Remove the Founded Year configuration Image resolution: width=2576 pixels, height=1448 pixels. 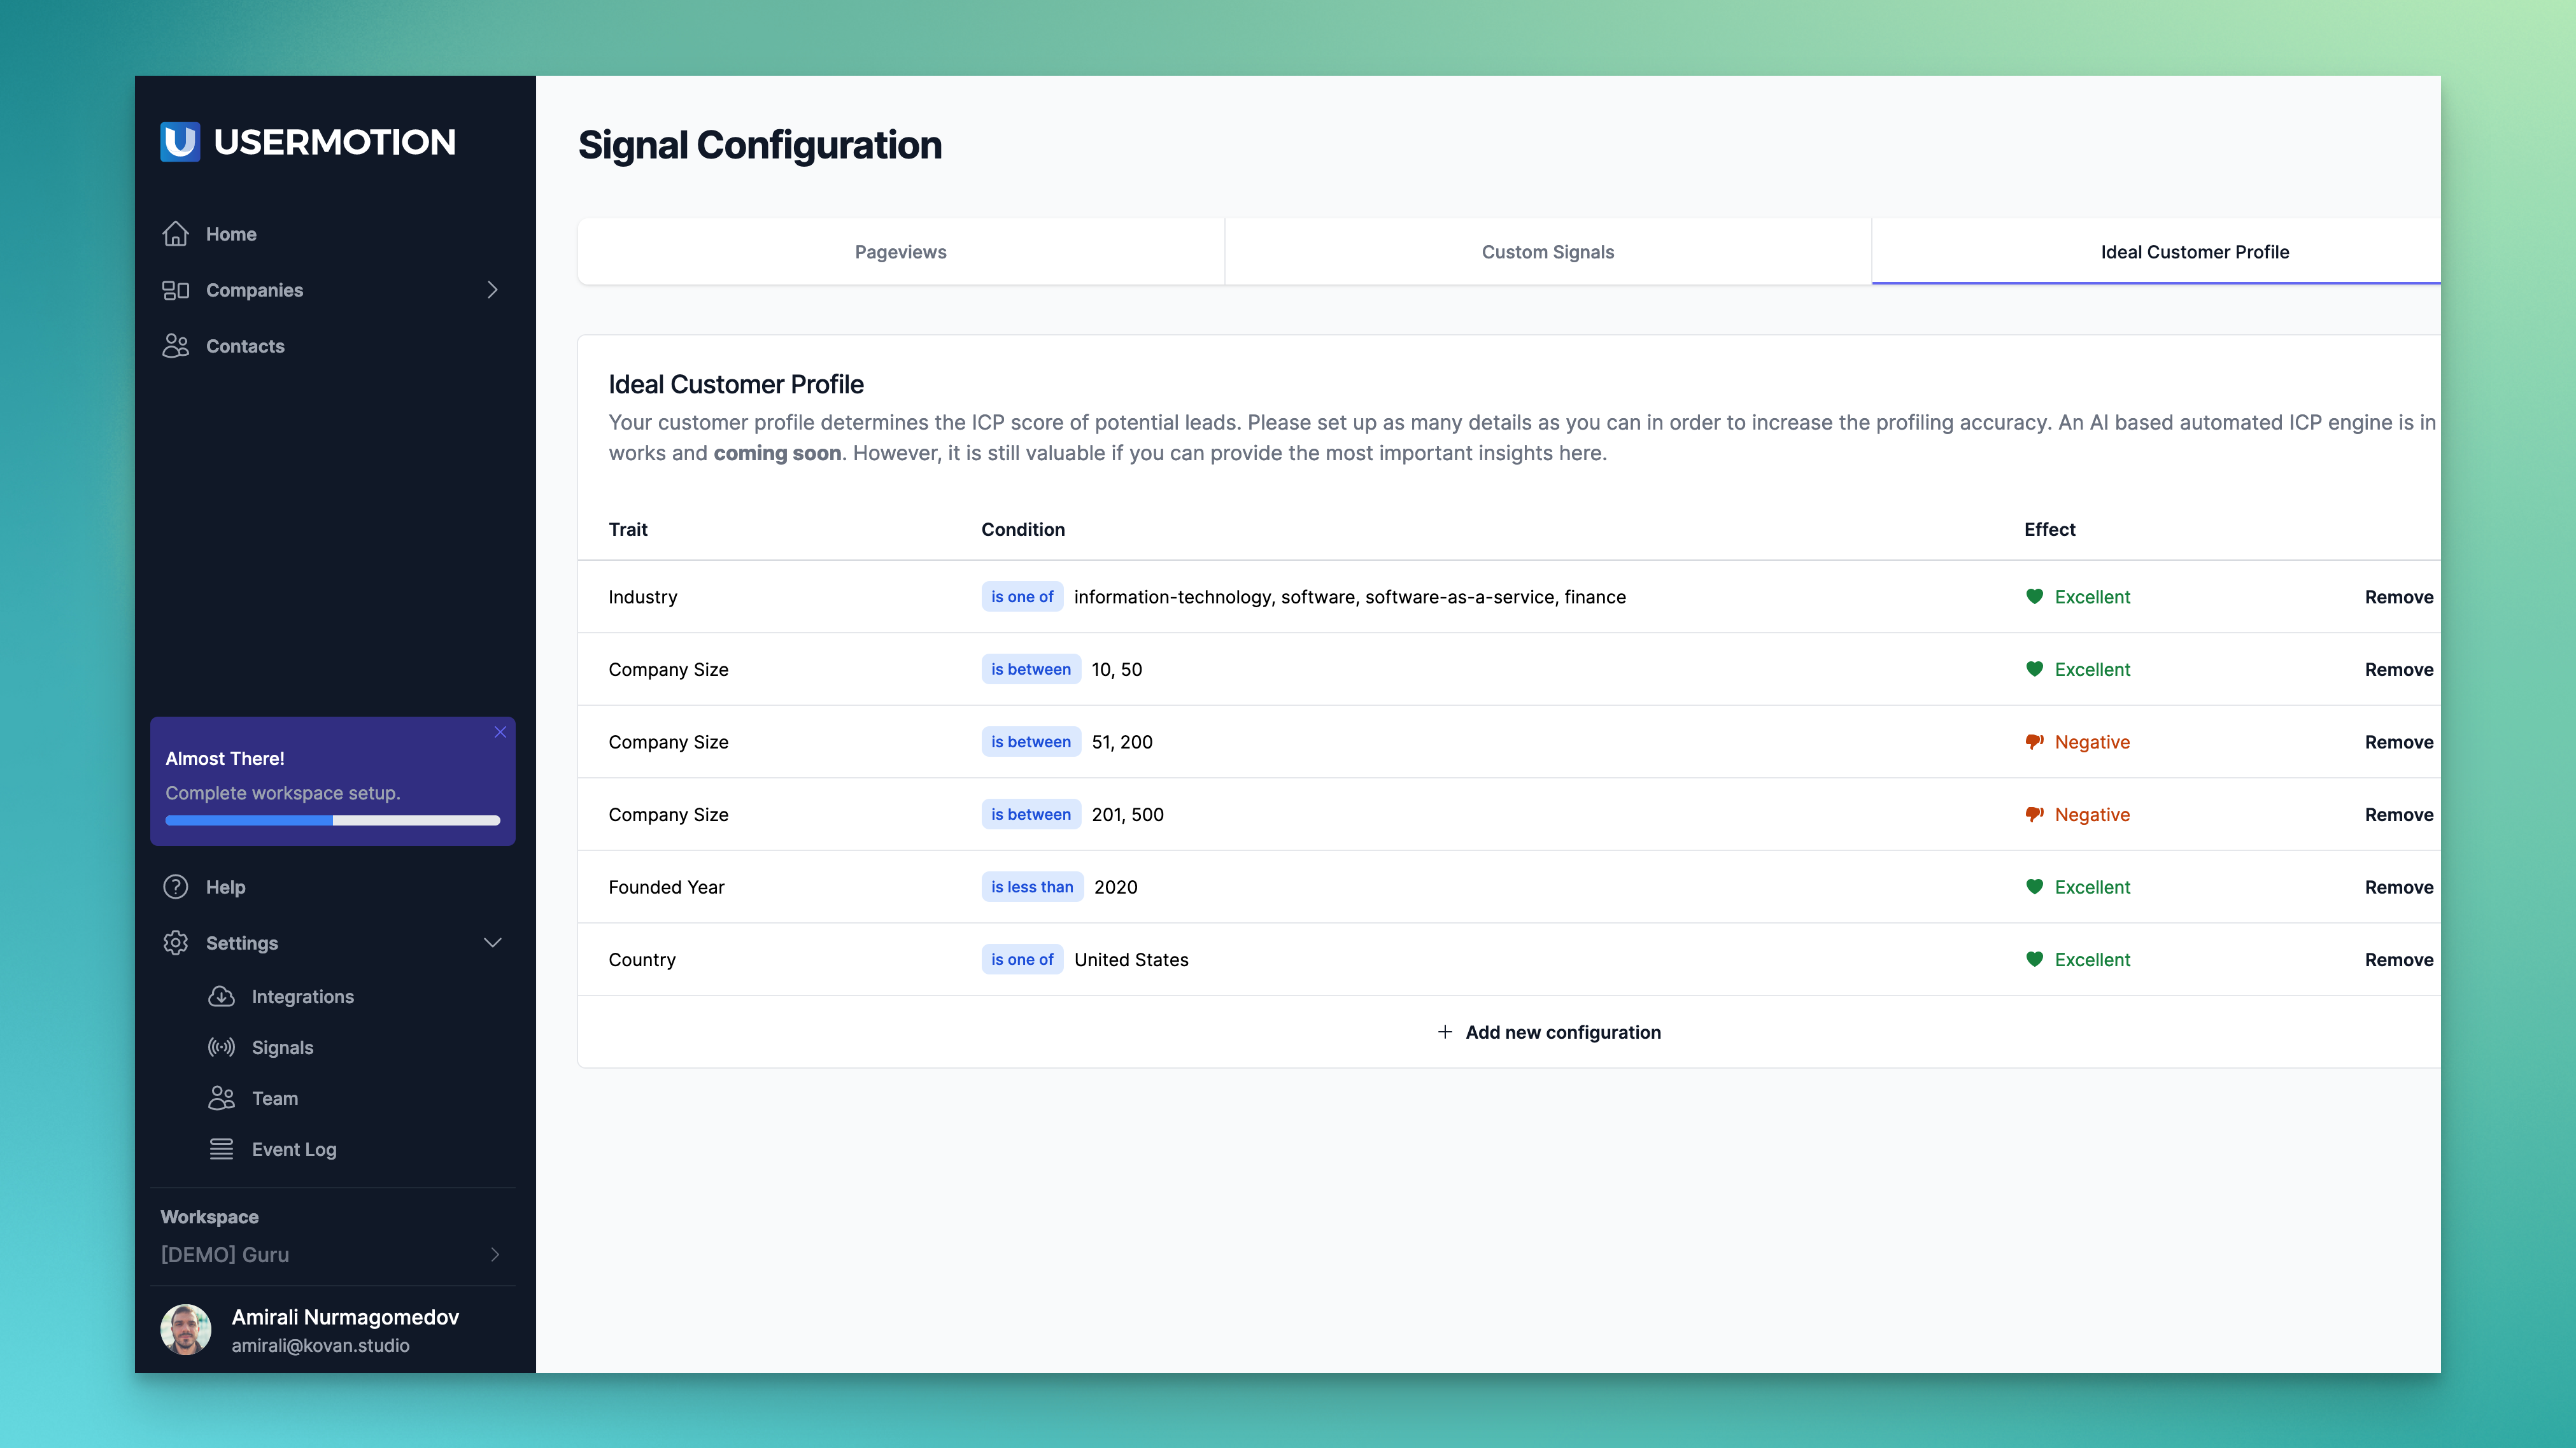point(2398,887)
